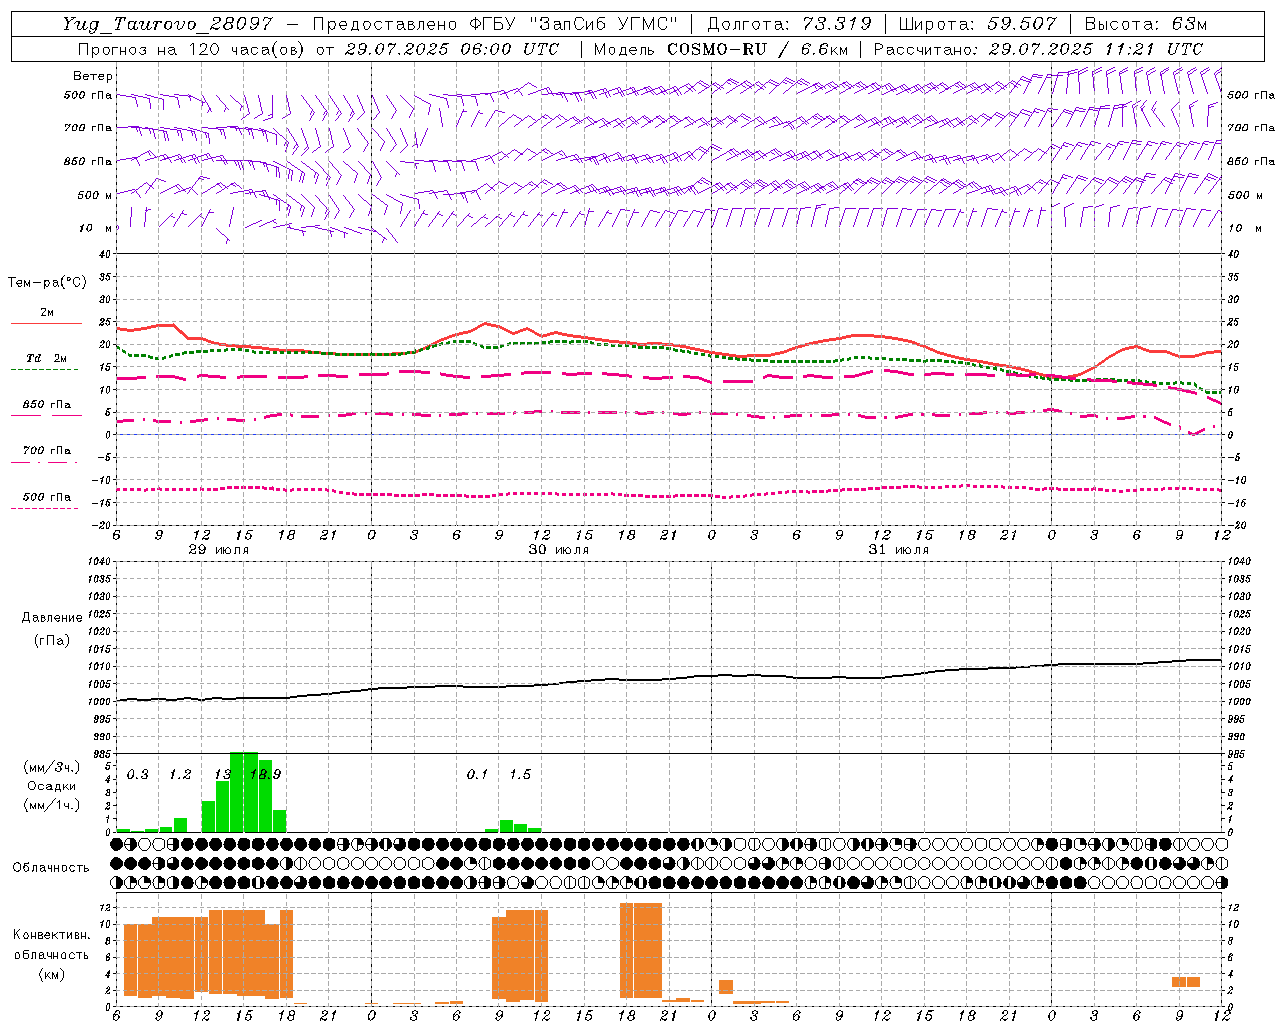Click the (мм/1ч.) precipitation unit label
The height and width of the screenshot is (1024, 1280).
pyautogui.click(x=52, y=805)
